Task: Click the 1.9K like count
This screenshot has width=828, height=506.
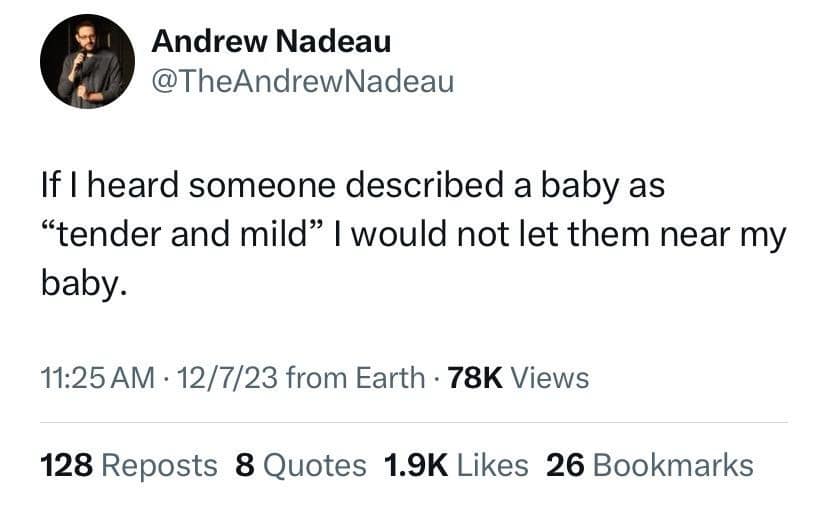Action: click(x=415, y=464)
